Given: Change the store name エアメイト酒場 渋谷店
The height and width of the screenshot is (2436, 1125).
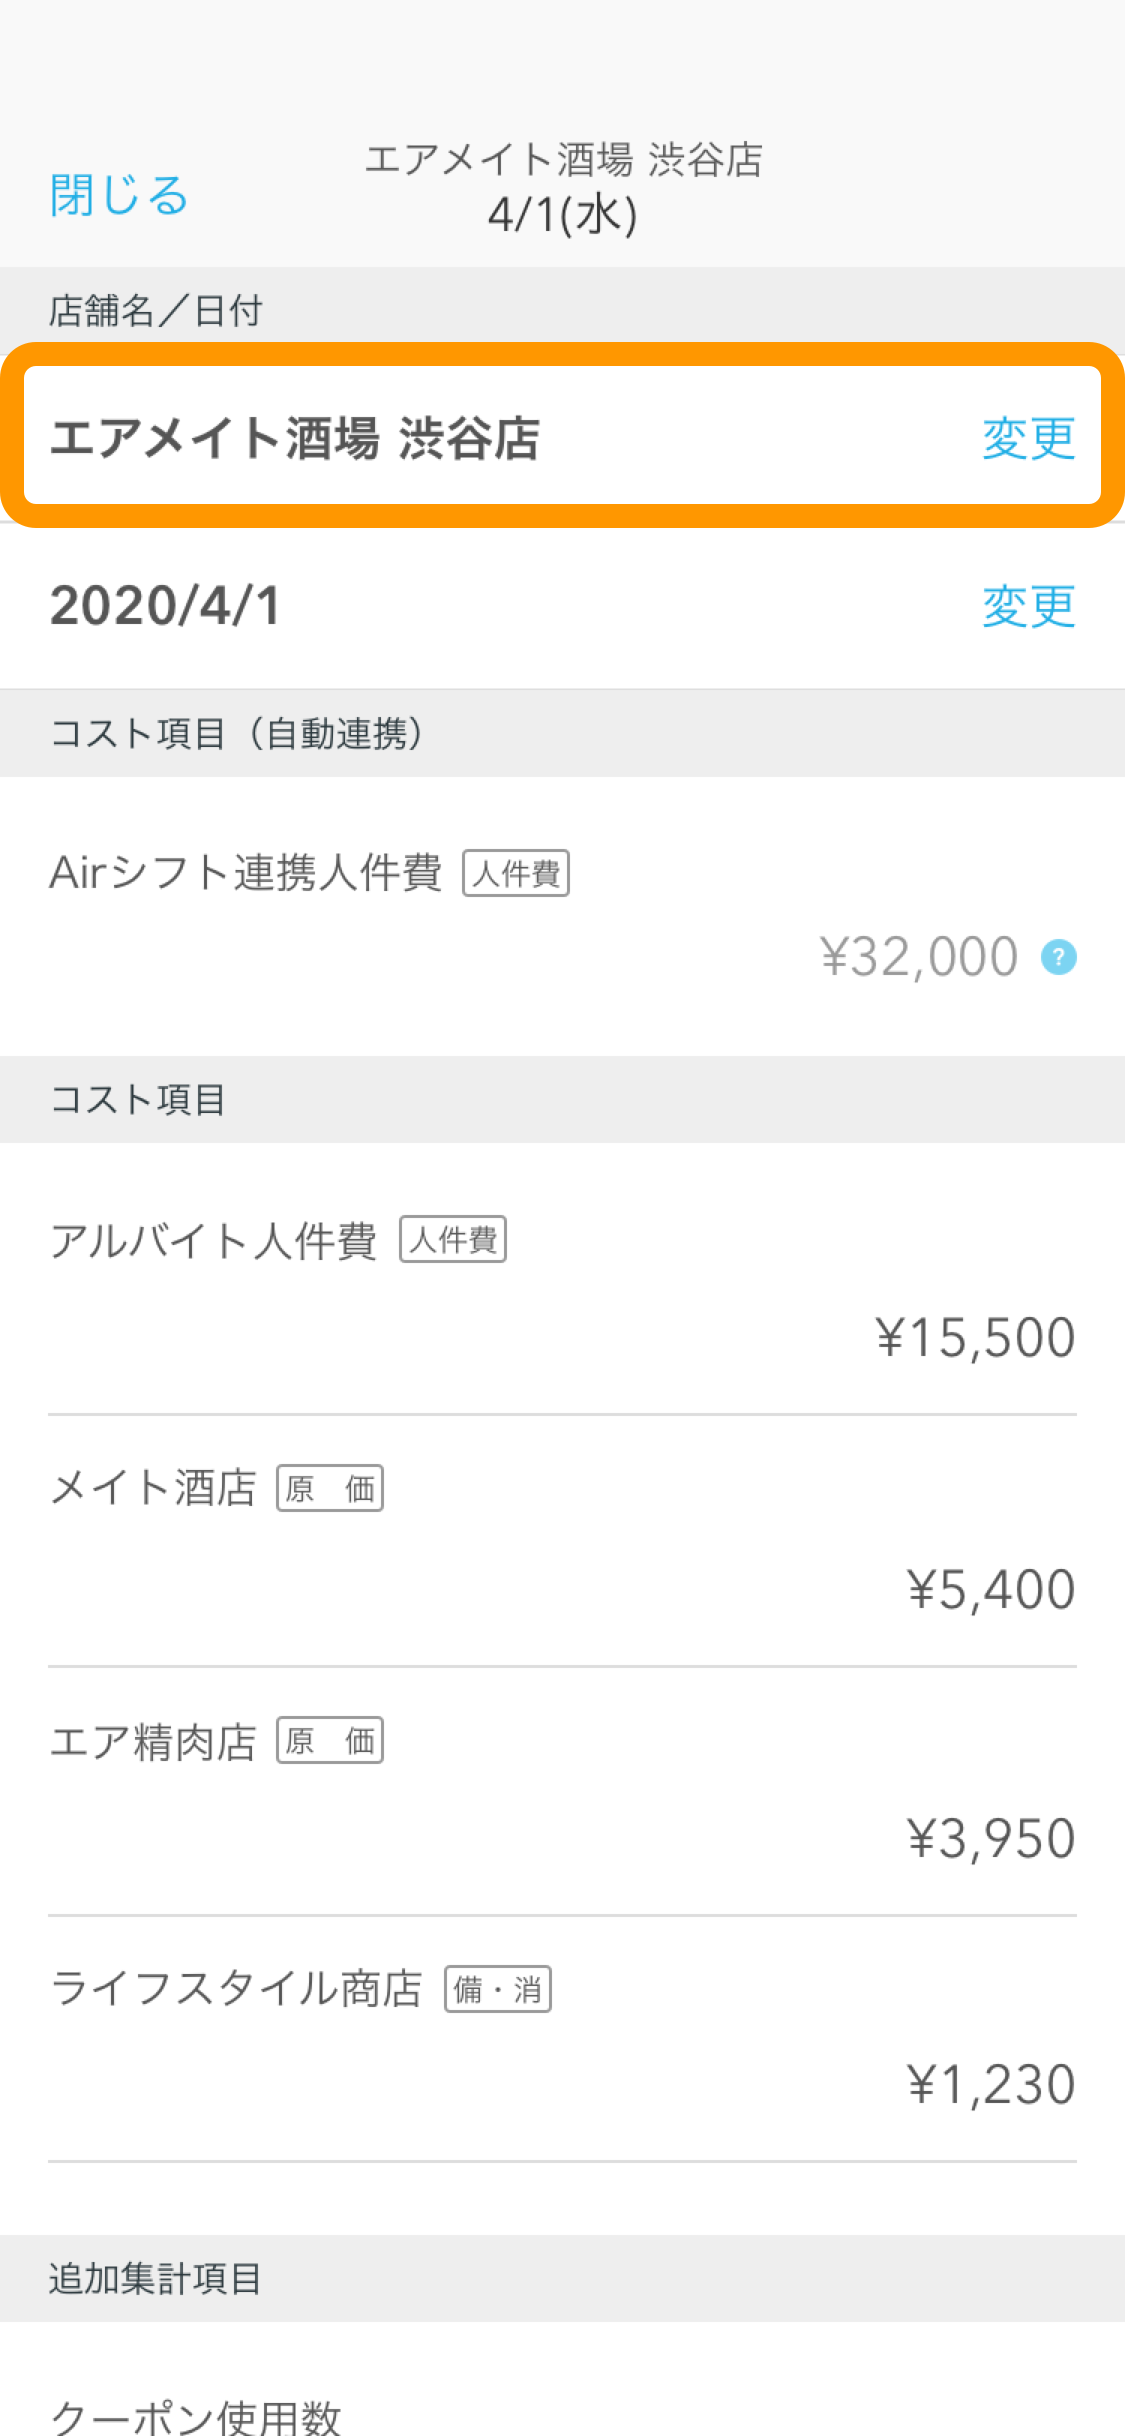Looking at the screenshot, I should 1028,438.
